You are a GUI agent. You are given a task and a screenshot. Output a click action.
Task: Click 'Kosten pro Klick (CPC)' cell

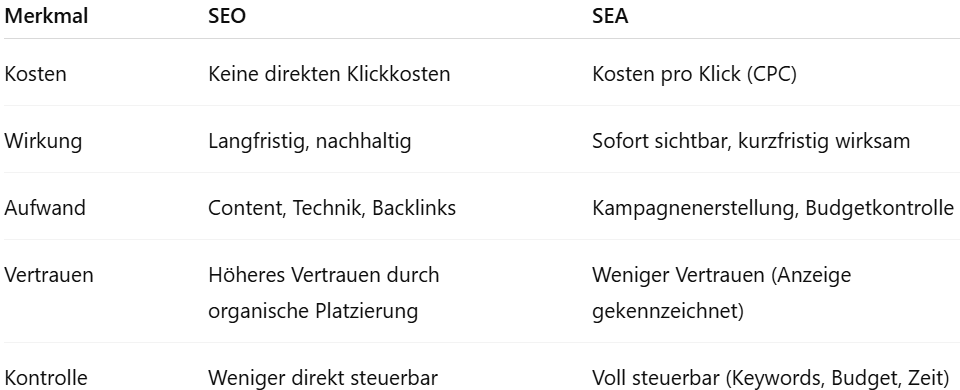(x=694, y=74)
